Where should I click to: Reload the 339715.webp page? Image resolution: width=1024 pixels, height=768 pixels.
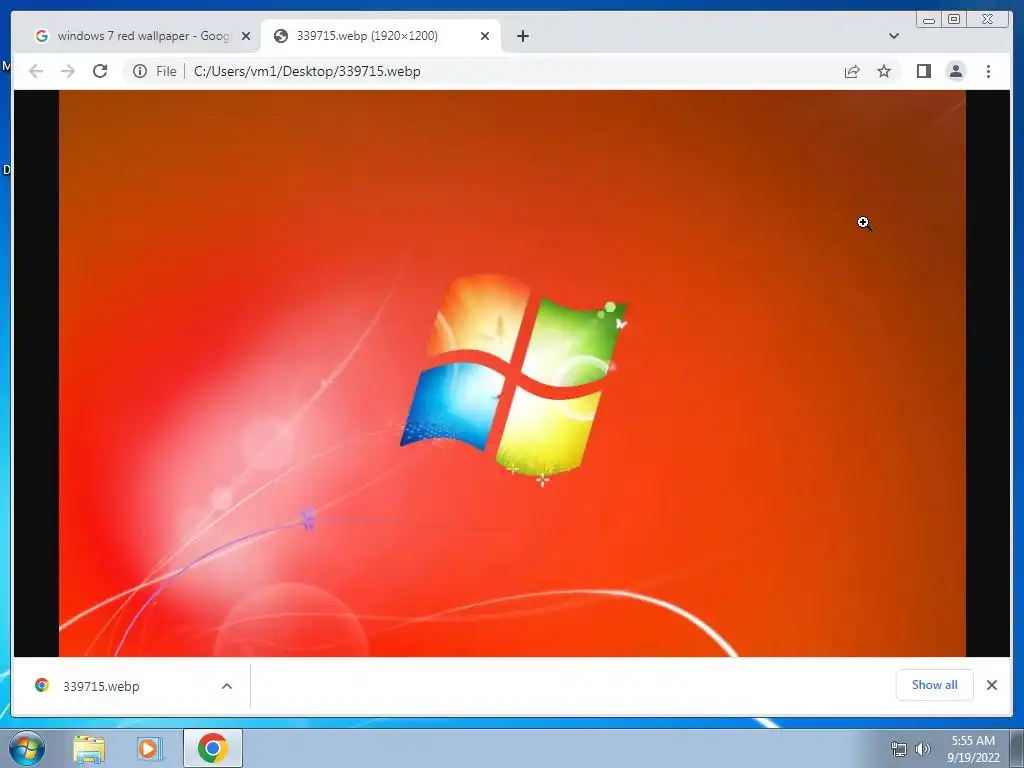(100, 71)
